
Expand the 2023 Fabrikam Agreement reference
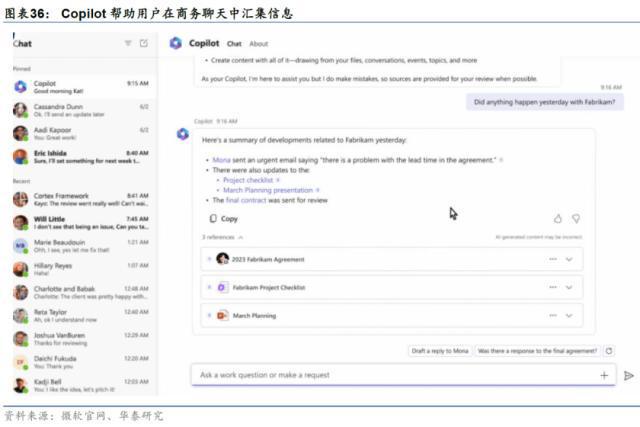click(569, 259)
